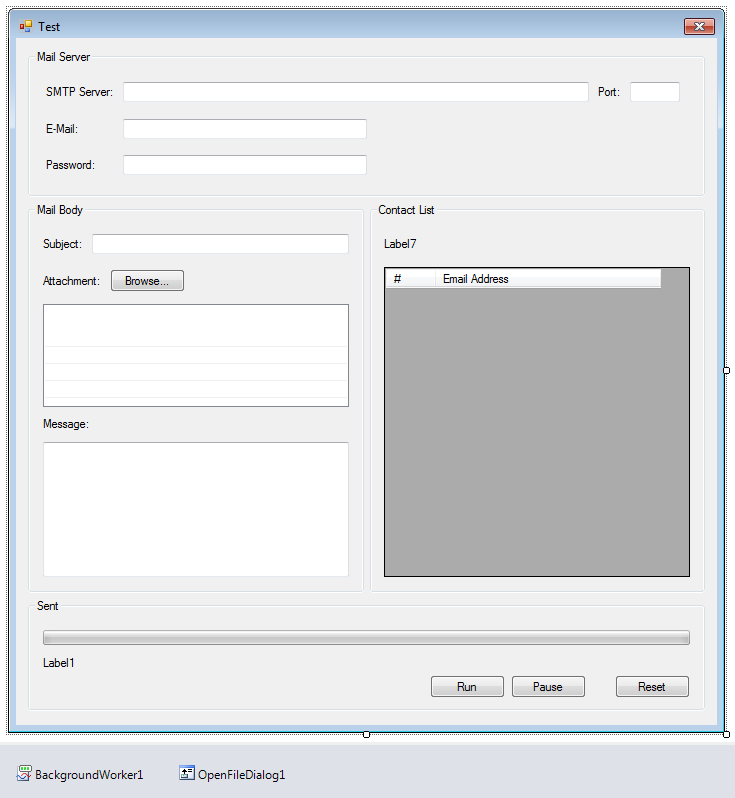Select the Sent group box caption
735x798 pixels.
(x=47, y=606)
